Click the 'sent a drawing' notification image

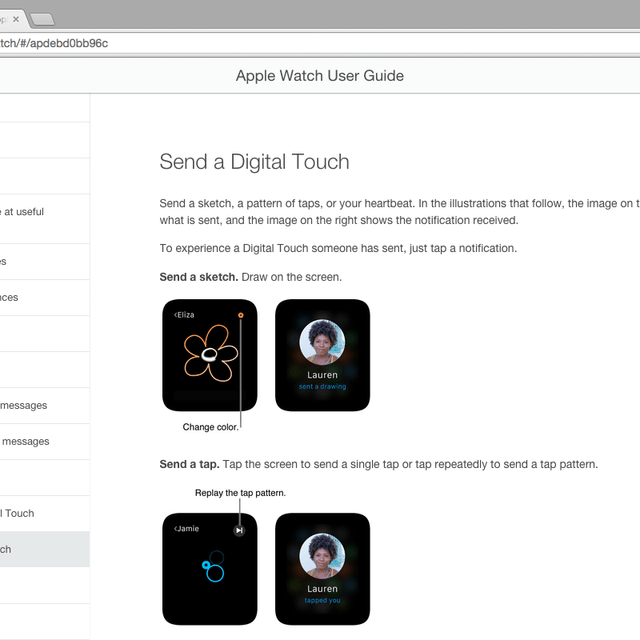322,355
